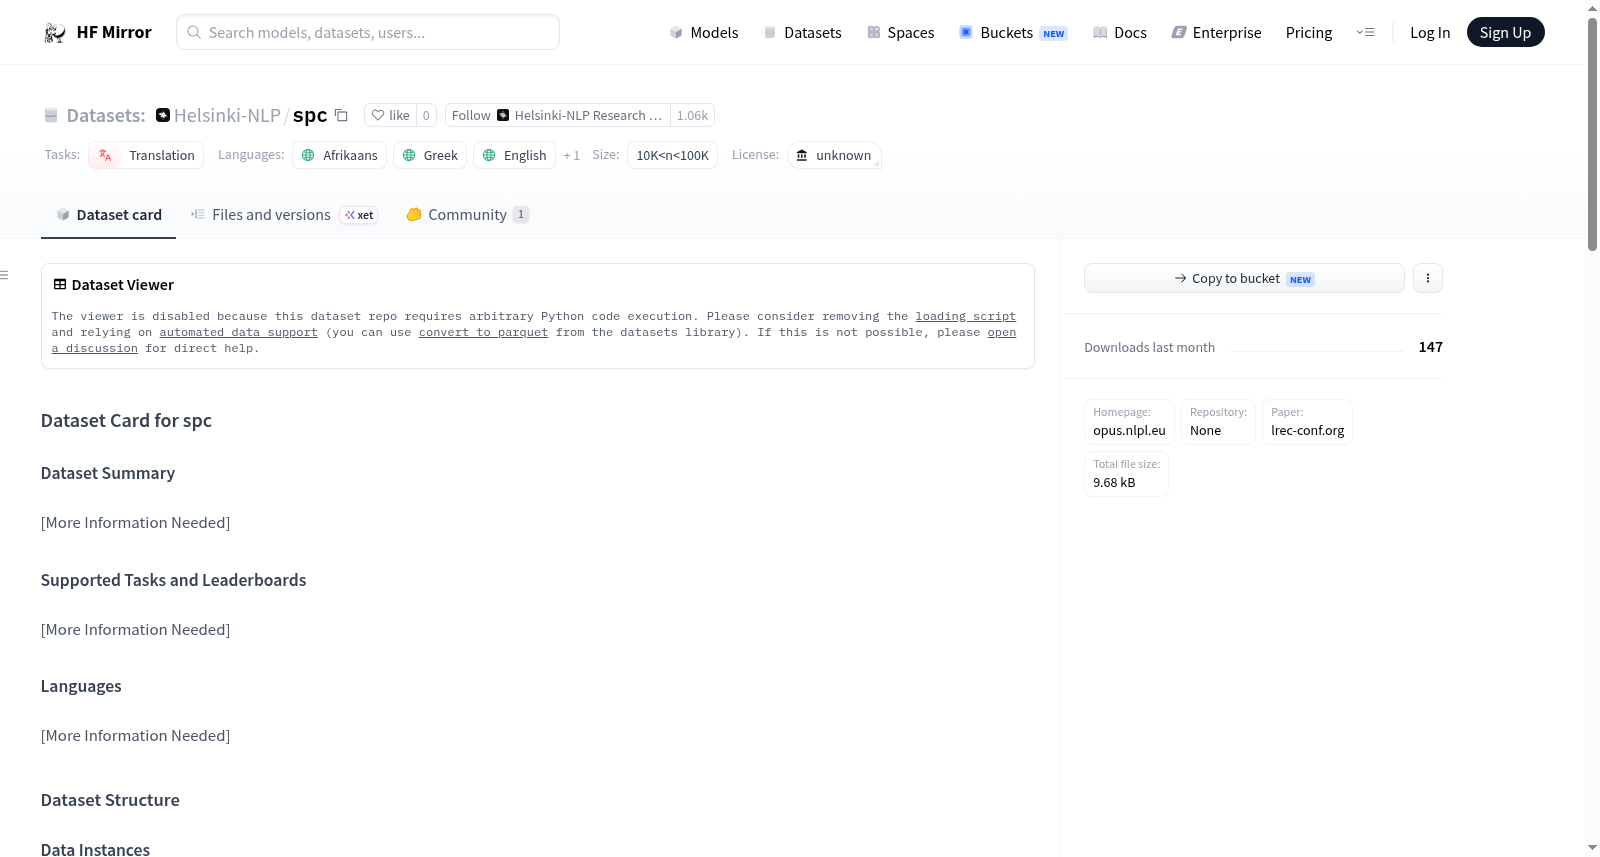Click the like count 0
The image size is (1600, 857).
[x=426, y=115]
